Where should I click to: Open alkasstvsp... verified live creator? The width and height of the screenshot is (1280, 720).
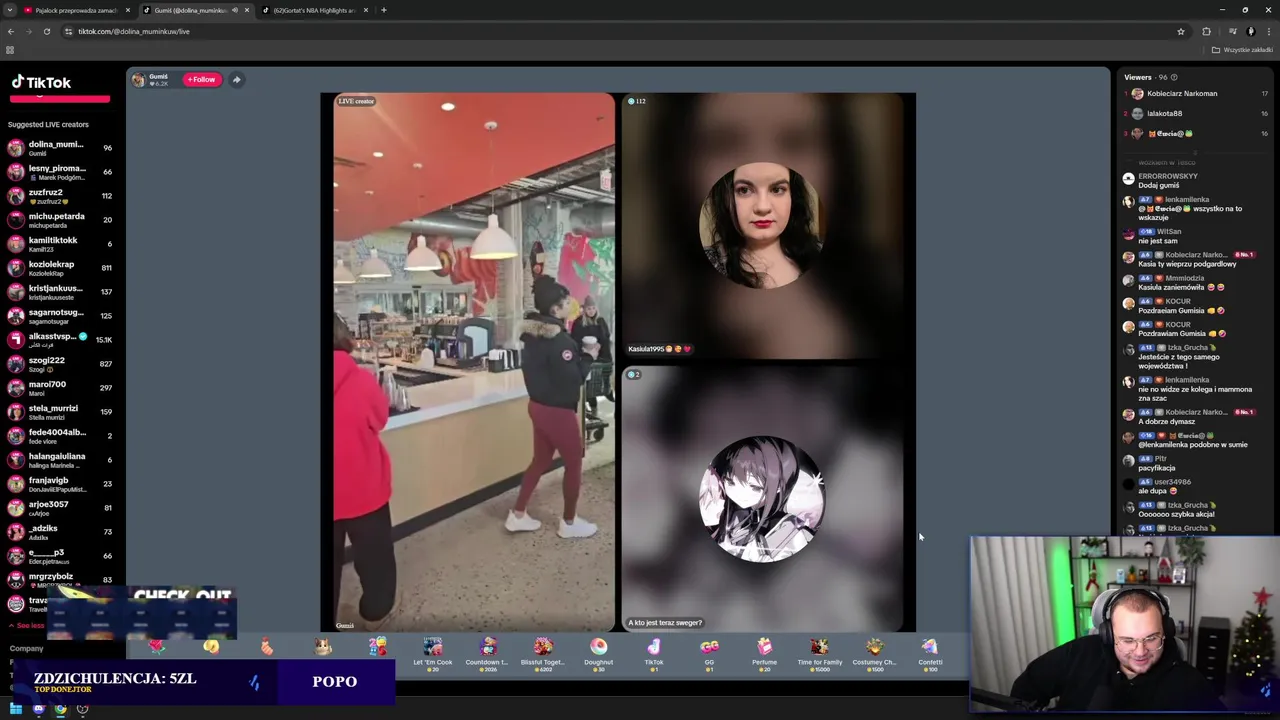(x=60, y=340)
